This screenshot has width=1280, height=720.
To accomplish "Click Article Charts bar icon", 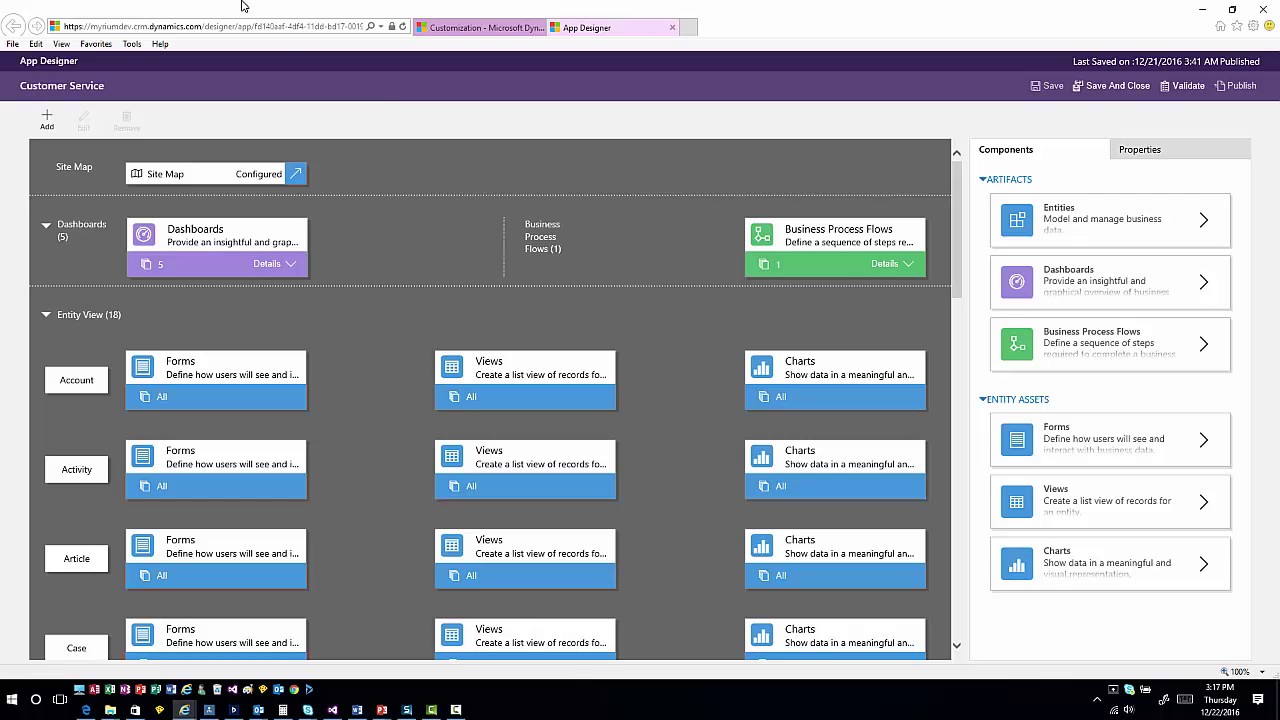I will pos(762,546).
